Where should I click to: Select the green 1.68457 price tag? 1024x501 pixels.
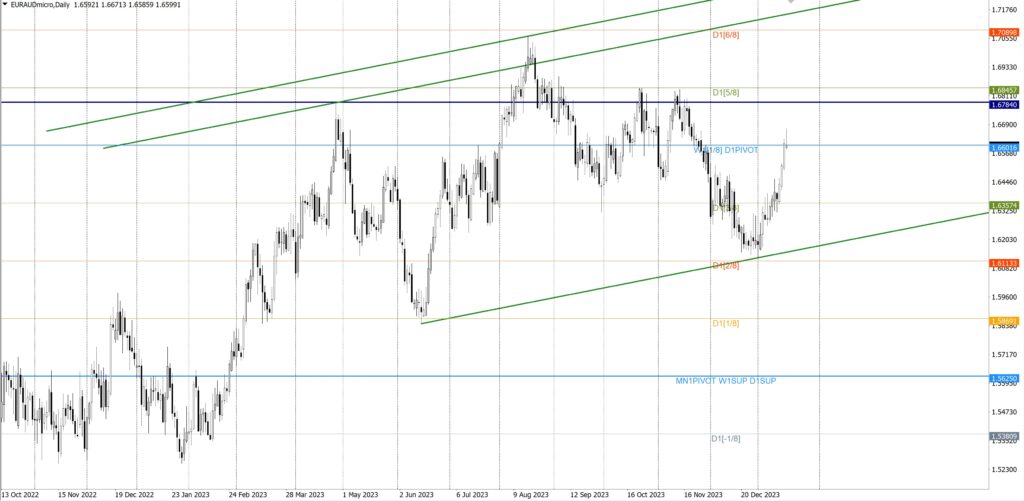point(1005,89)
